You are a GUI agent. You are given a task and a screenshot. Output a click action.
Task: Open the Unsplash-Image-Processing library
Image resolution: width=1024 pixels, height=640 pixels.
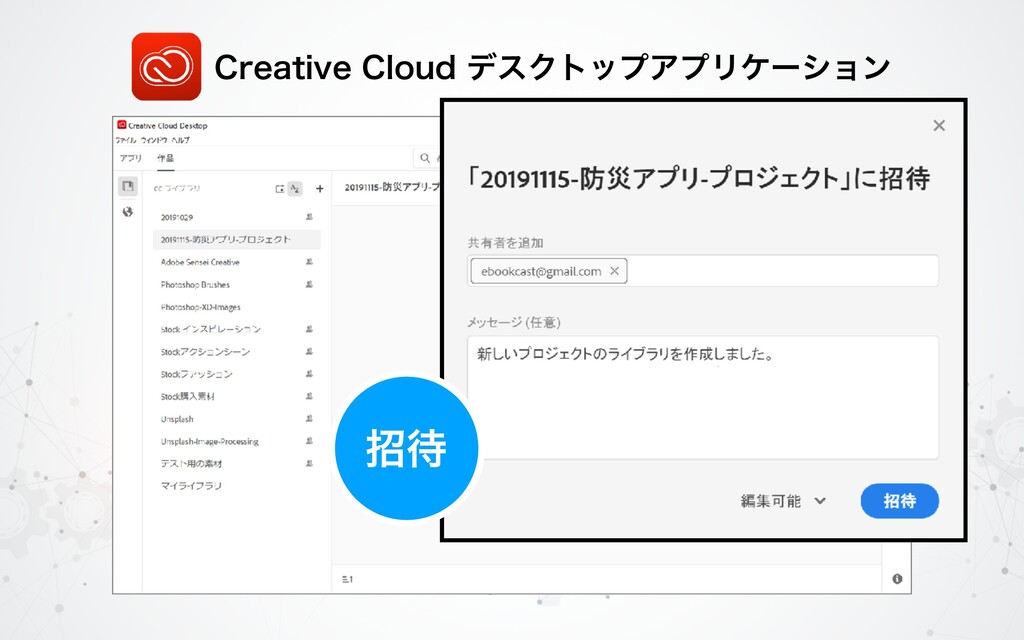click(x=210, y=441)
